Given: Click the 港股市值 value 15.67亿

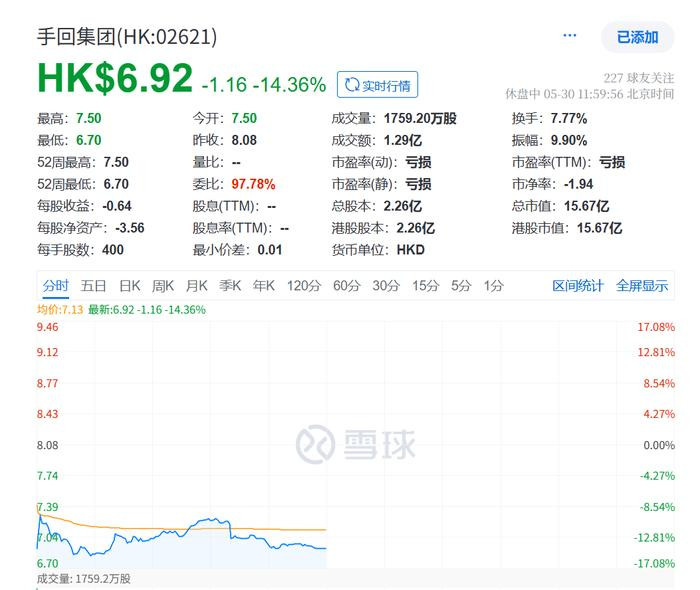Looking at the screenshot, I should pyautogui.click(x=599, y=228).
